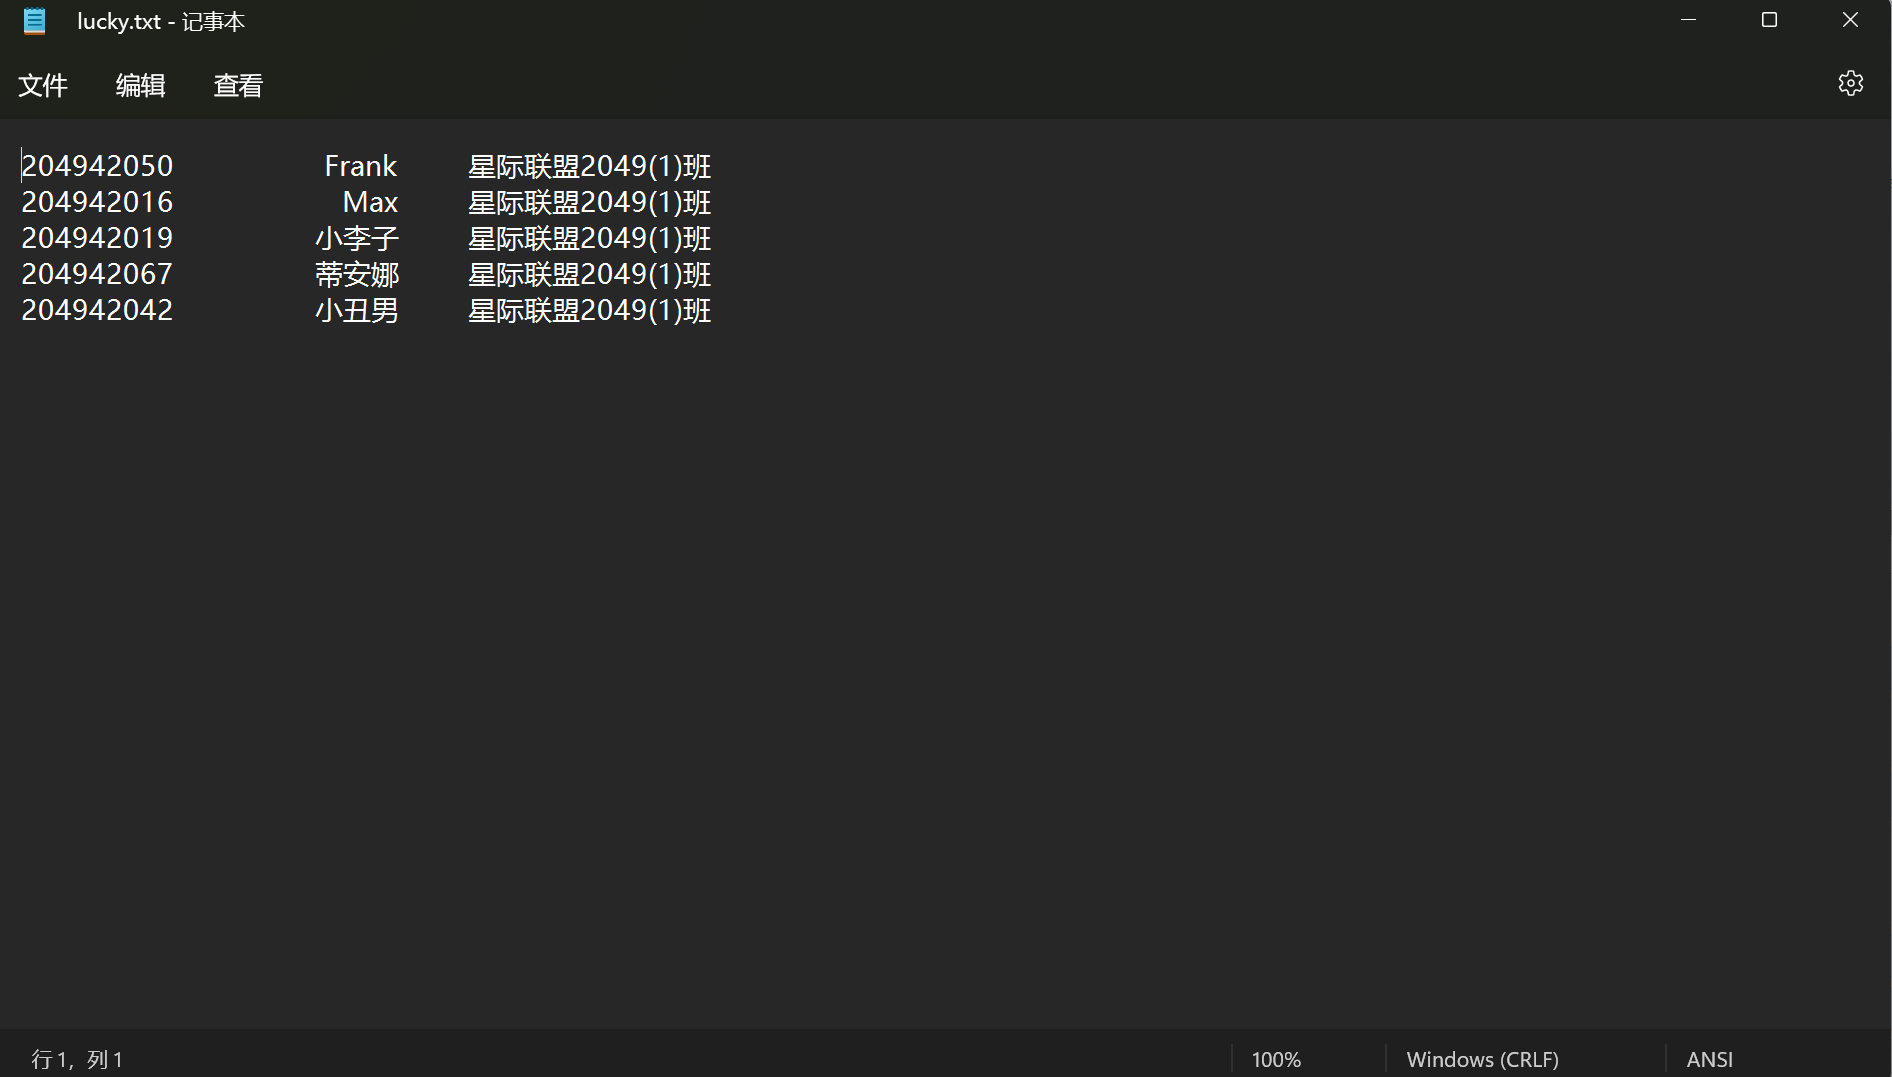
Task: Maximize the Notepad window
Action: [1769, 20]
